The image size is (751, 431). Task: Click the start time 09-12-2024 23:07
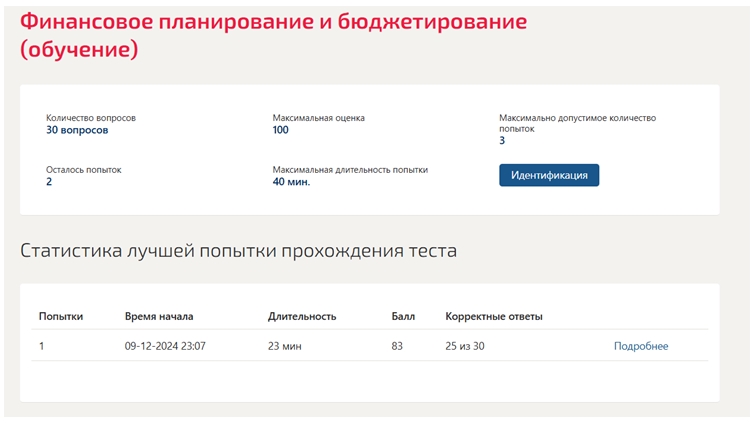[165, 346]
